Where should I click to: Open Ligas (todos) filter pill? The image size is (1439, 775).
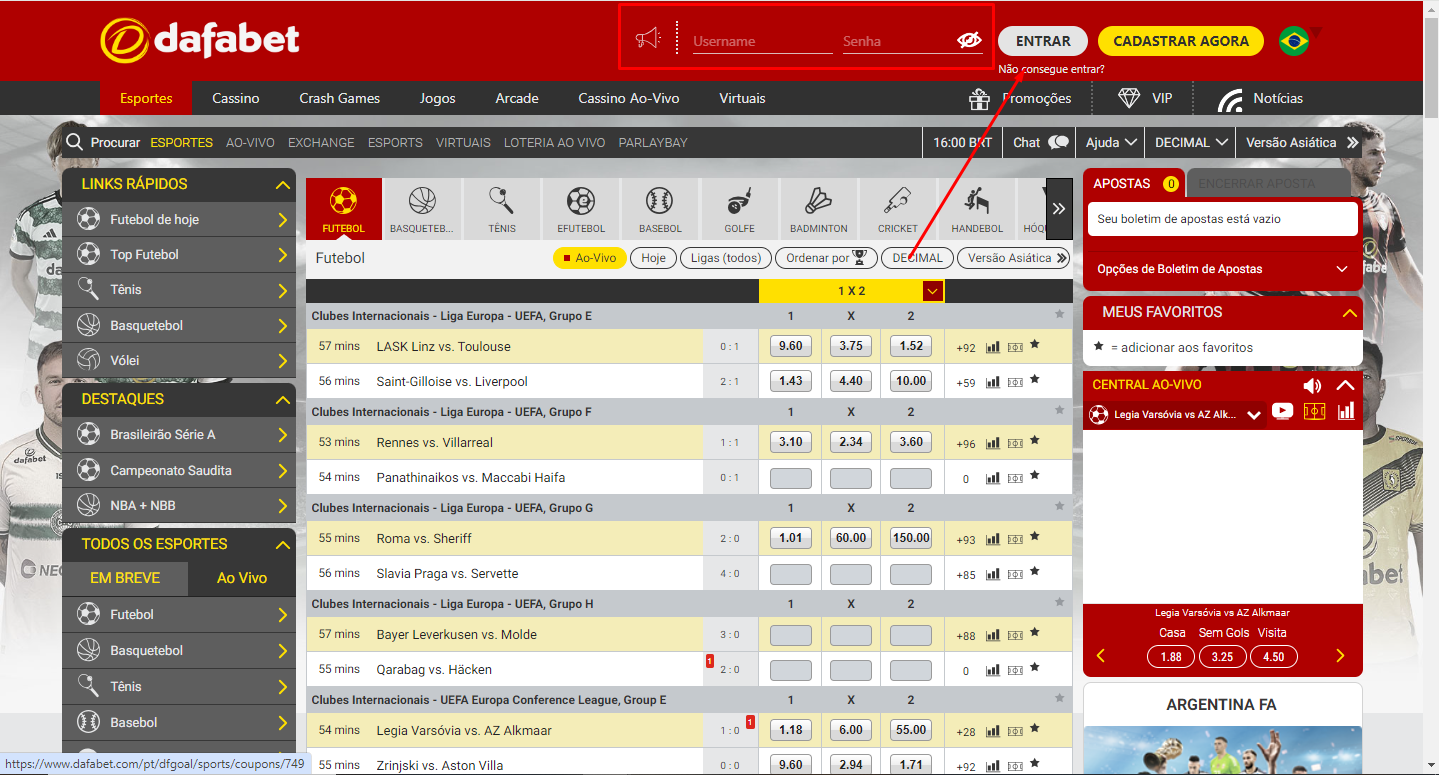coord(726,258)
